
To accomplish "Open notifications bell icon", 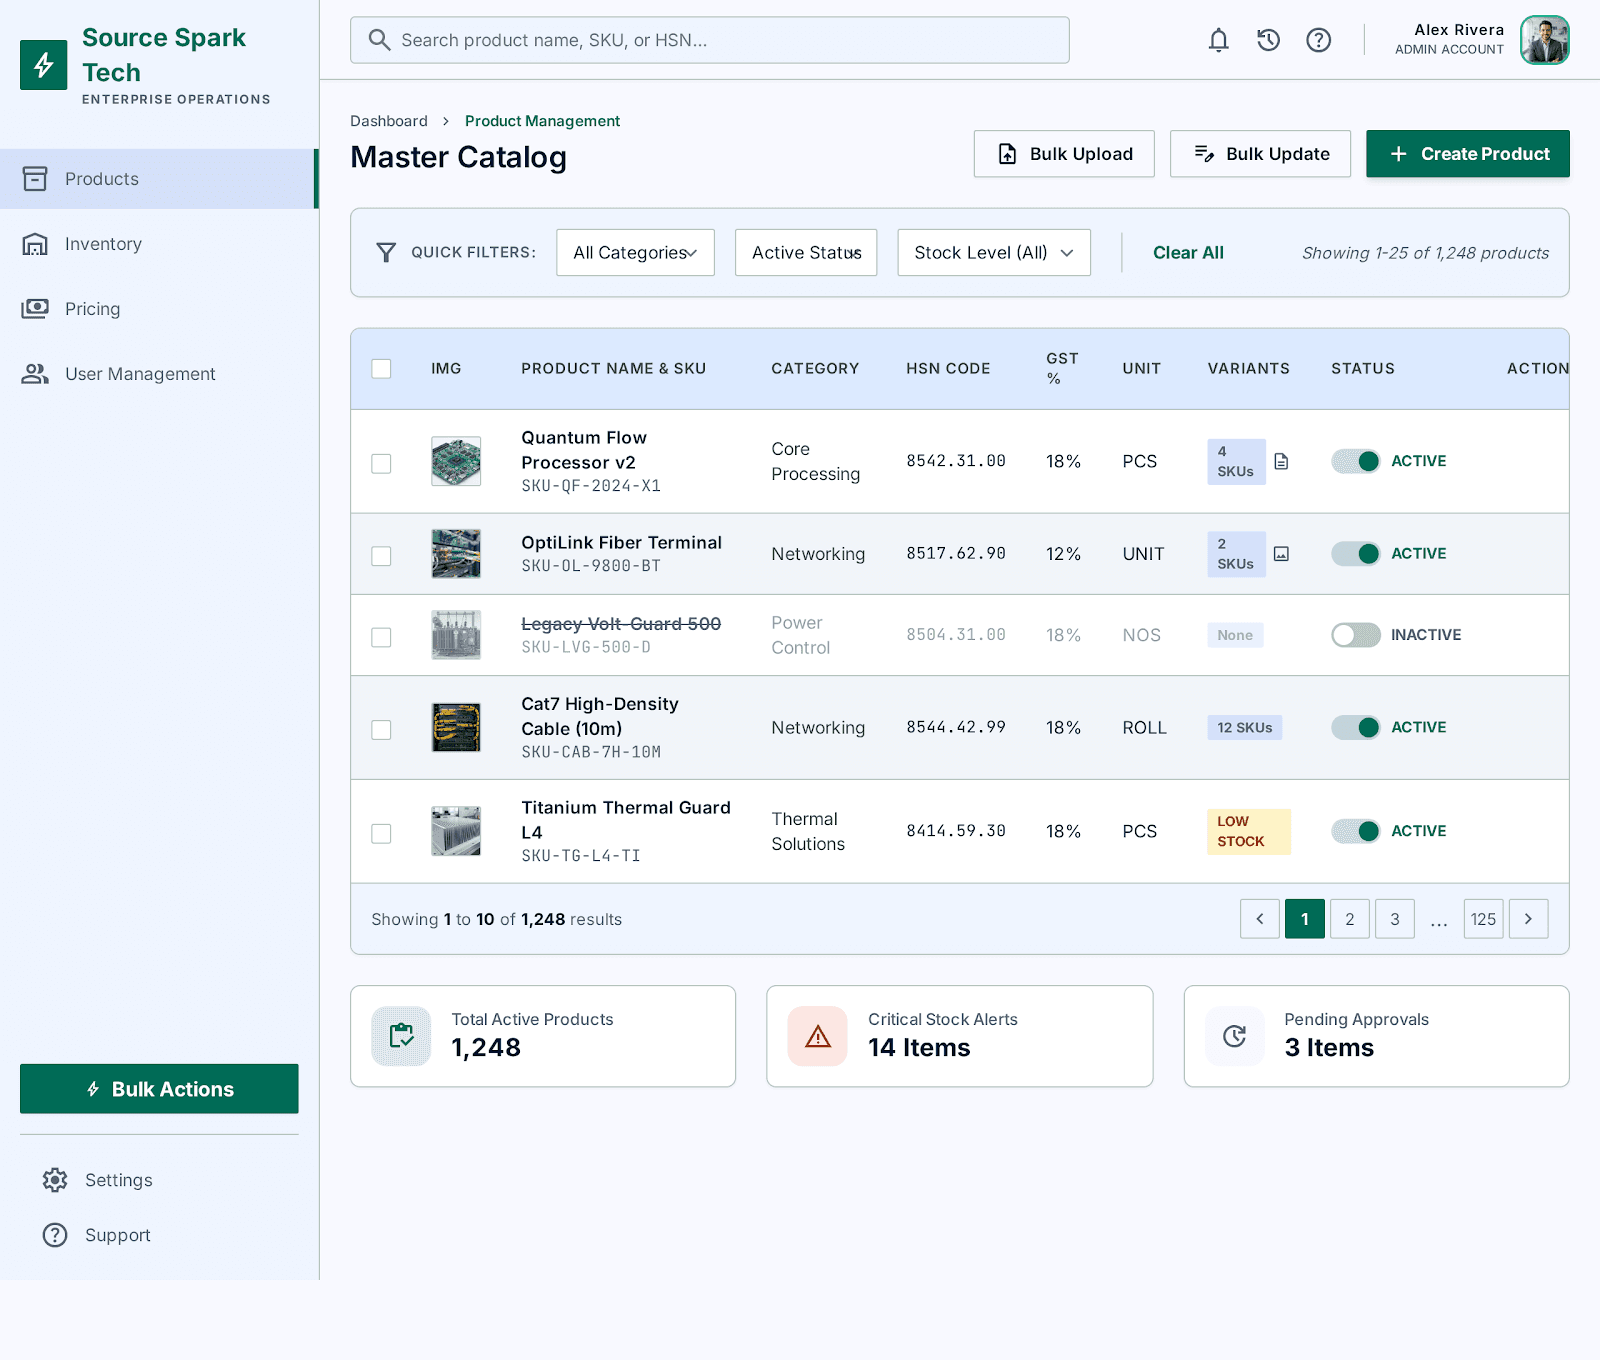I will coord(1218,40).
